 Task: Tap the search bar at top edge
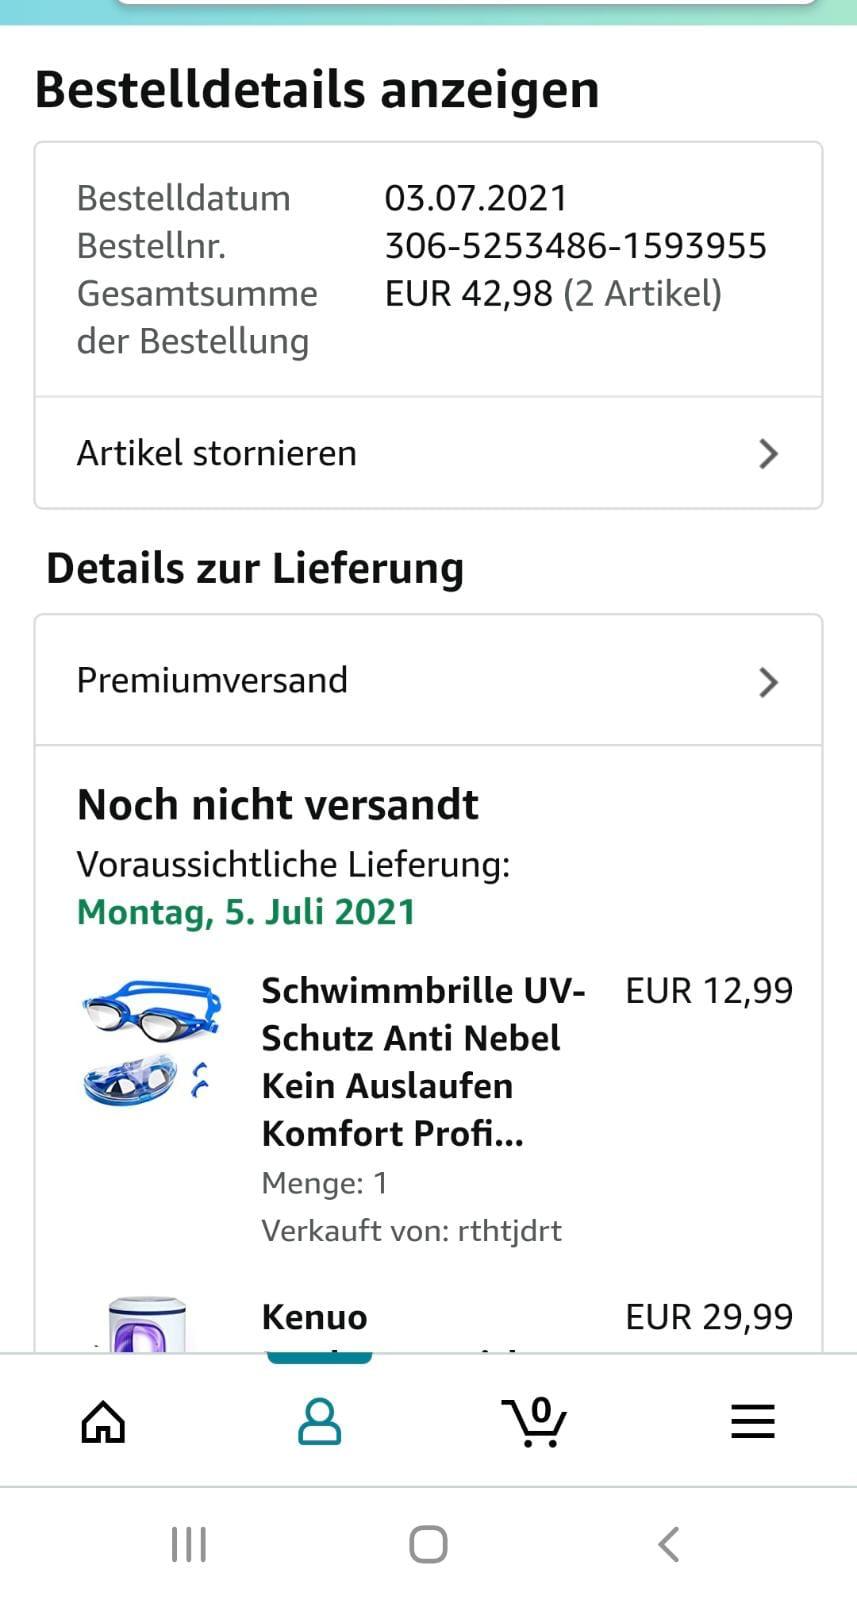(x=467, y=3)
